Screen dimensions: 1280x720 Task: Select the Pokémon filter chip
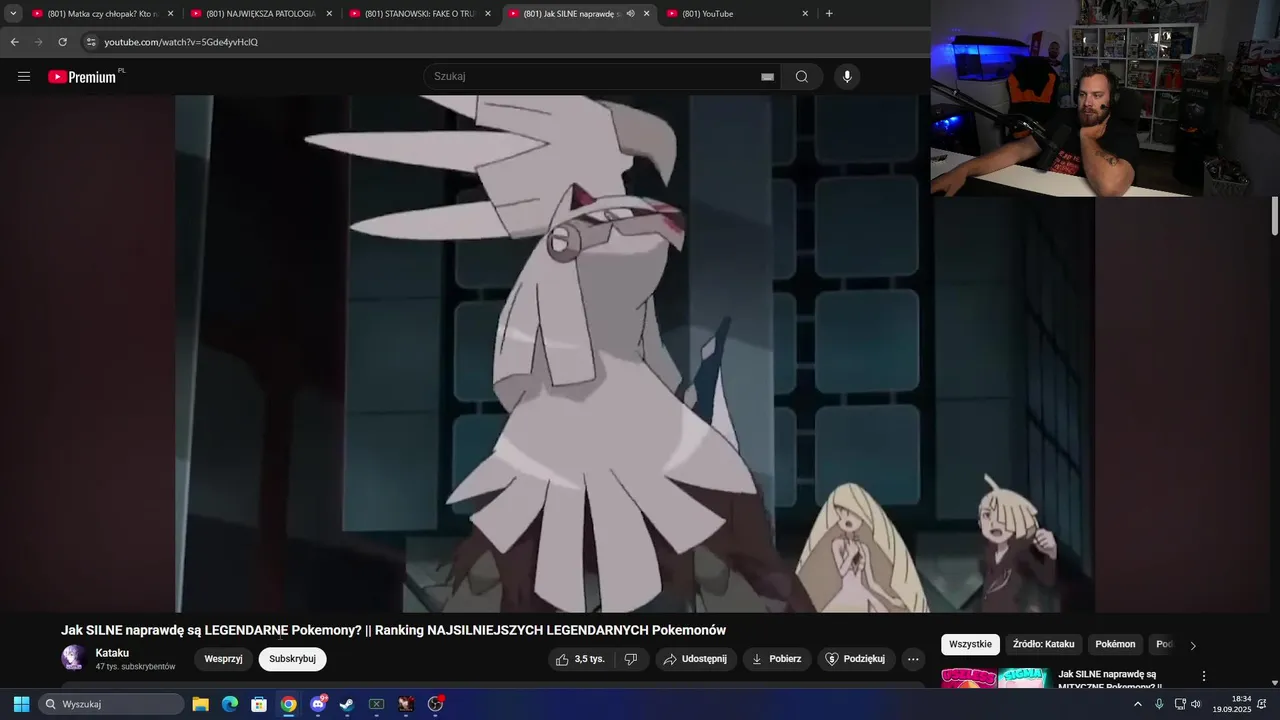[x=1115, y=645]
